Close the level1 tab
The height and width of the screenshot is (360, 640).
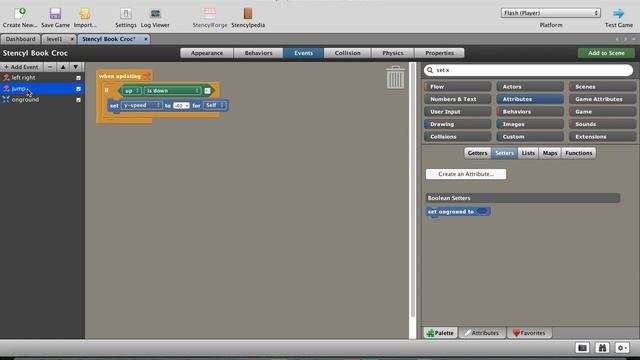72,39
